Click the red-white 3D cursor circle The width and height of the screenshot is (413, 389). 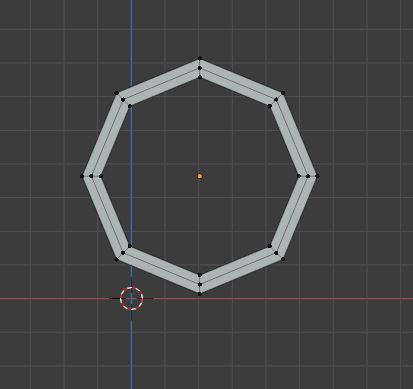(132, 298)
